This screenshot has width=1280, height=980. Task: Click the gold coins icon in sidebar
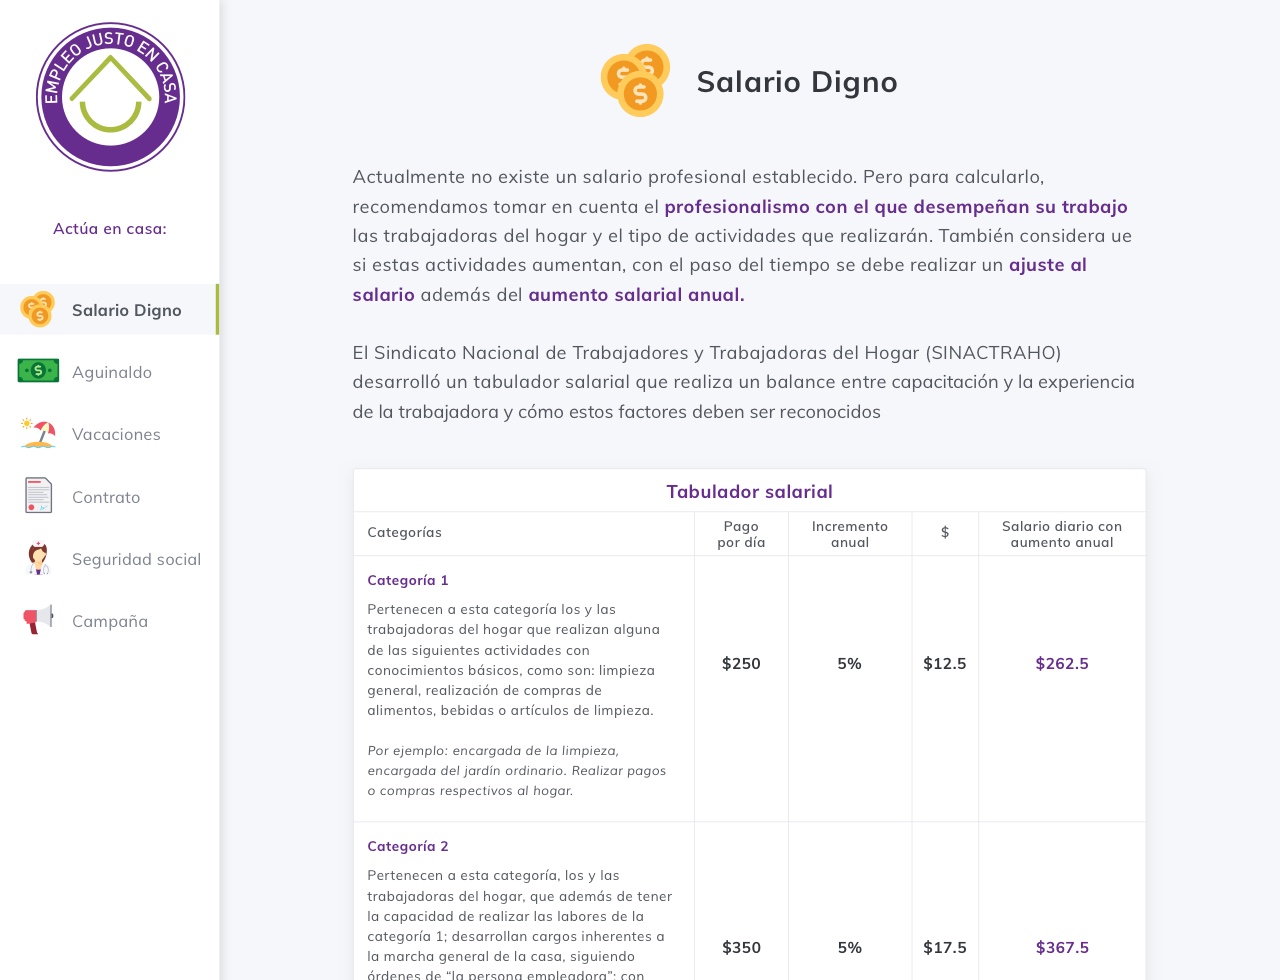[x=38, y=310]
